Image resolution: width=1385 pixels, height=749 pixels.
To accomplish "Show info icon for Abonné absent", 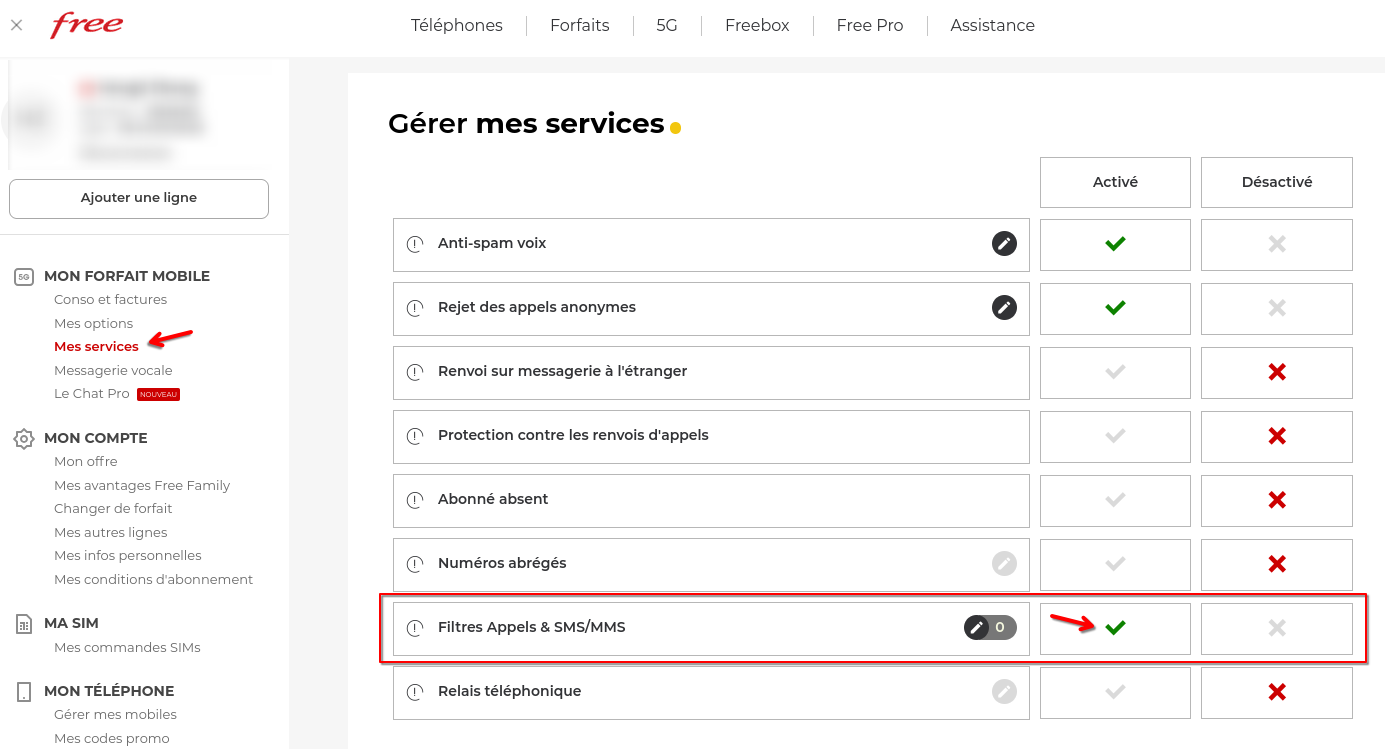I will coord(415,500).
